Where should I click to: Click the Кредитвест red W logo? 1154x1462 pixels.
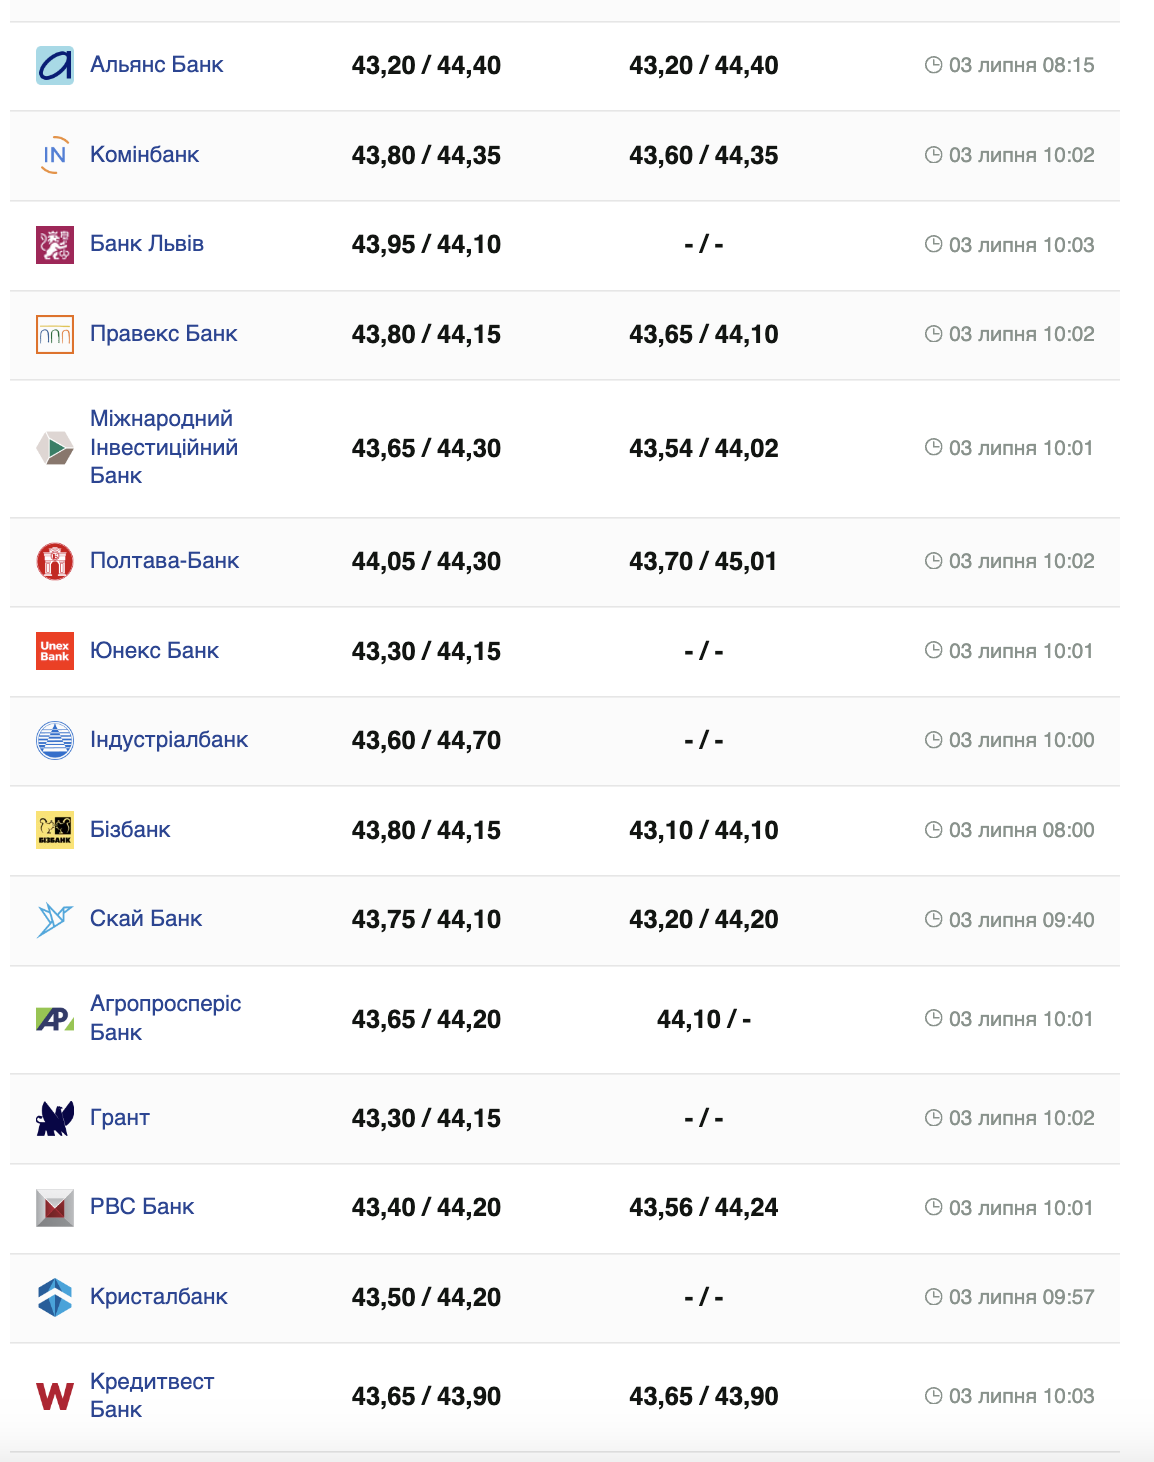(55, 1396)
